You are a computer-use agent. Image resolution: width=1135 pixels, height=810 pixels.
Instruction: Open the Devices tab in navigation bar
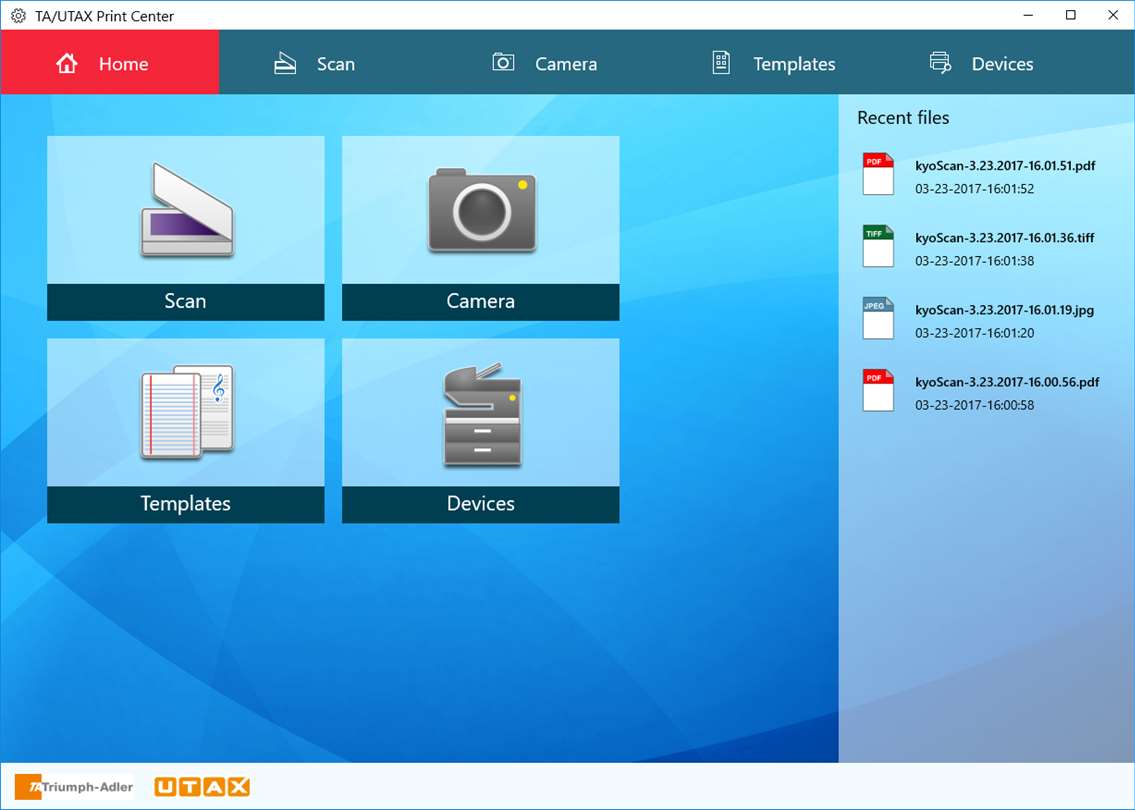pos(981,64)
